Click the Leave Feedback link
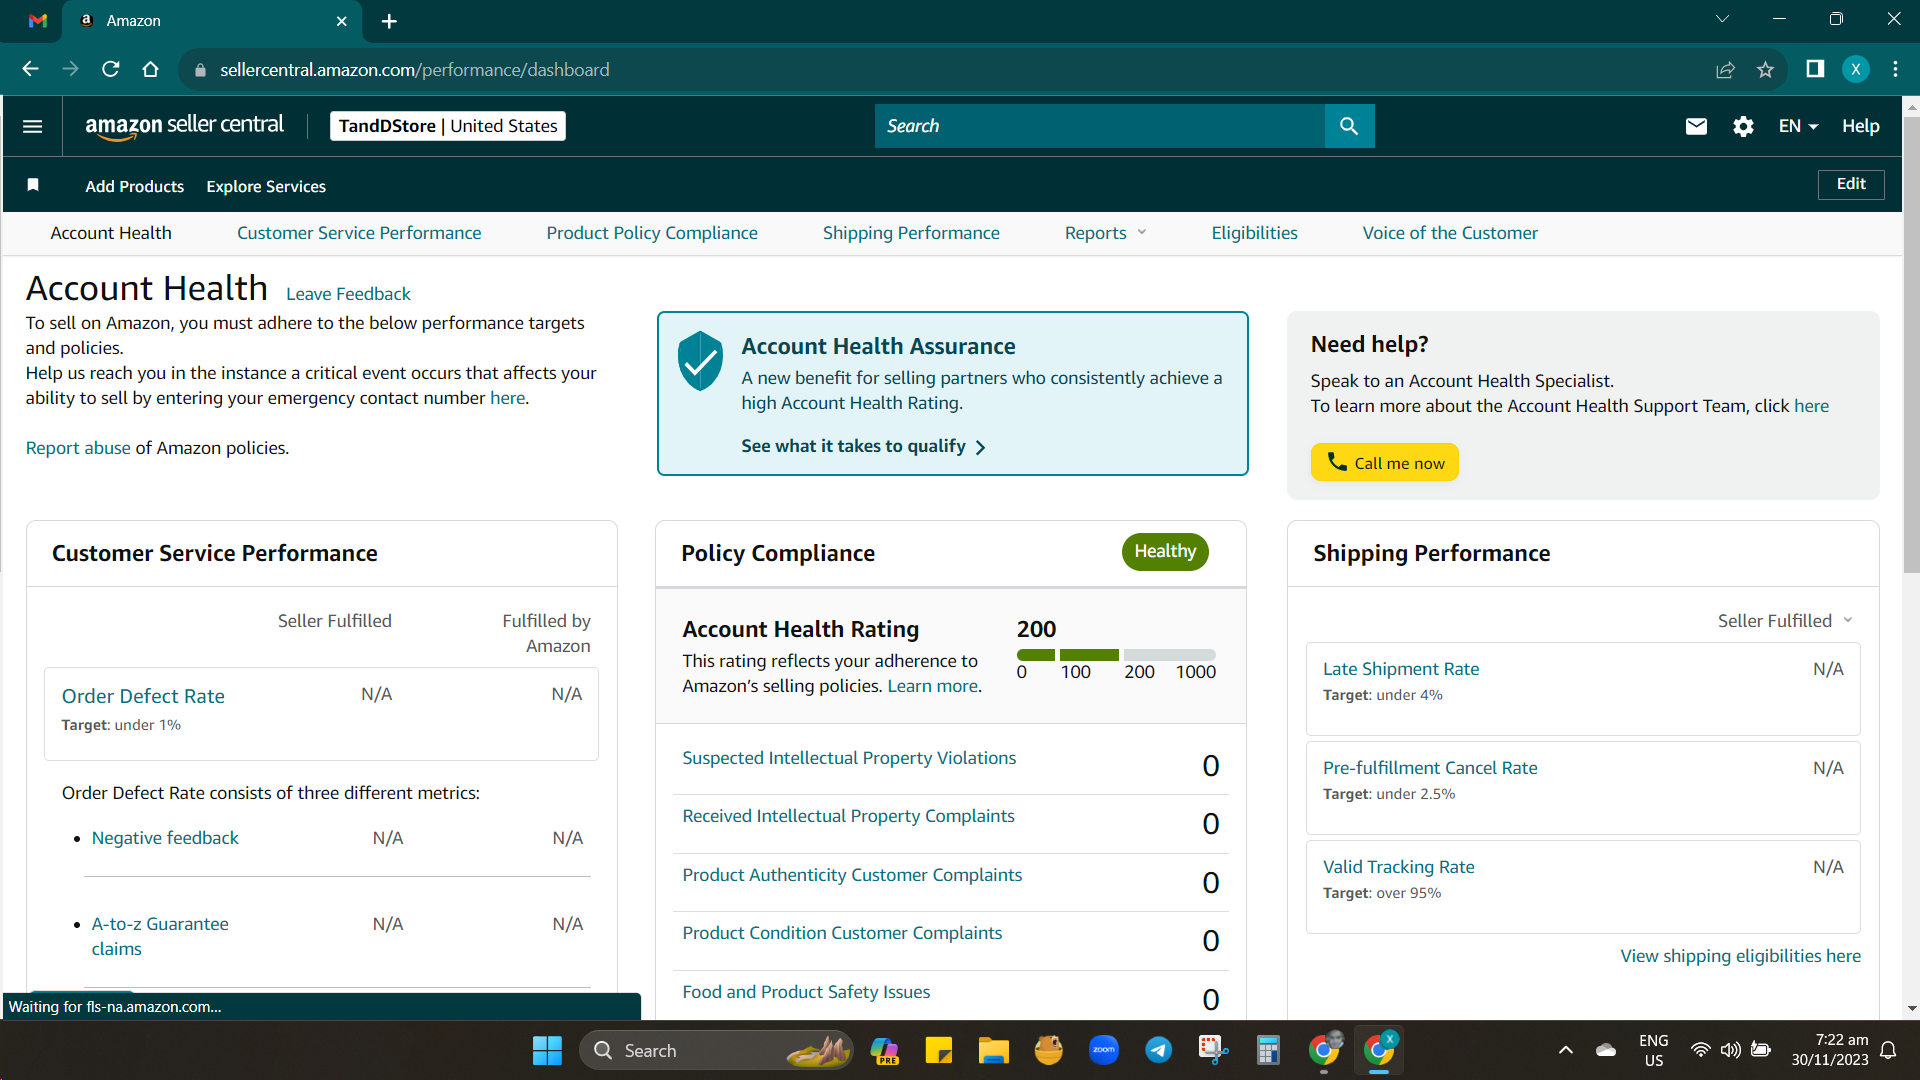The height and width of the screenshot is (1080, 1920). click(x=348, y=294)
